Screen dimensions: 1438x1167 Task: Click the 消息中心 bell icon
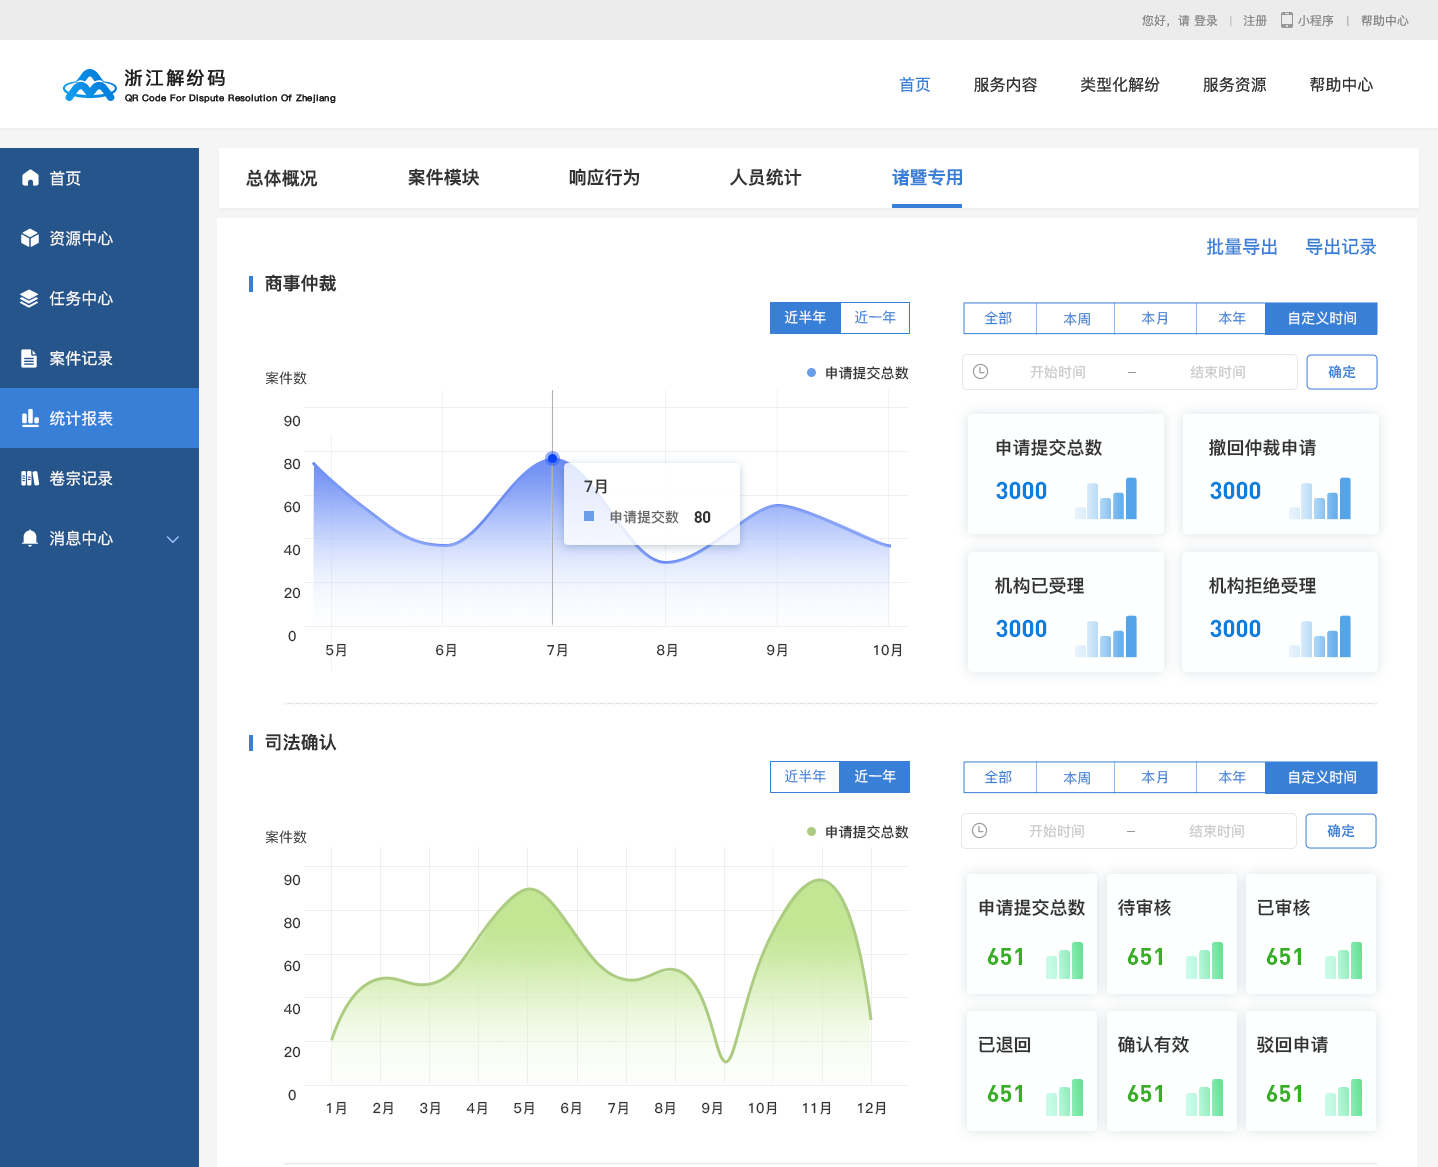[30, 538]
